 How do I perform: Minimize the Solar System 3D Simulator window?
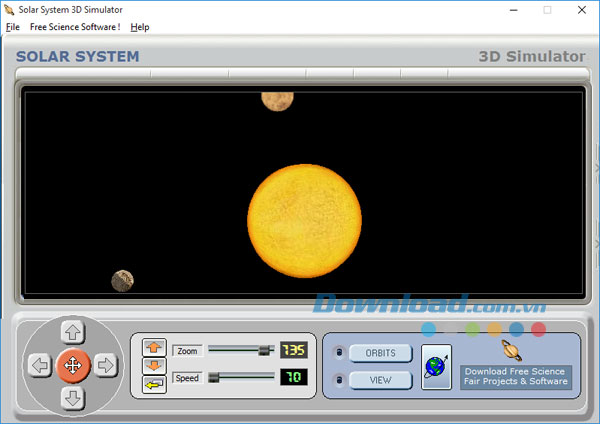pos(514,10)
